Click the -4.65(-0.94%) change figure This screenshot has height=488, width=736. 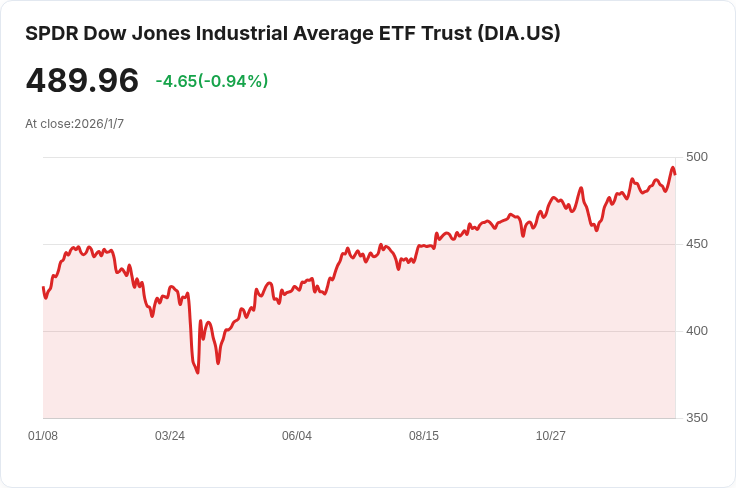pyautogui.click(x=212, y=81)
